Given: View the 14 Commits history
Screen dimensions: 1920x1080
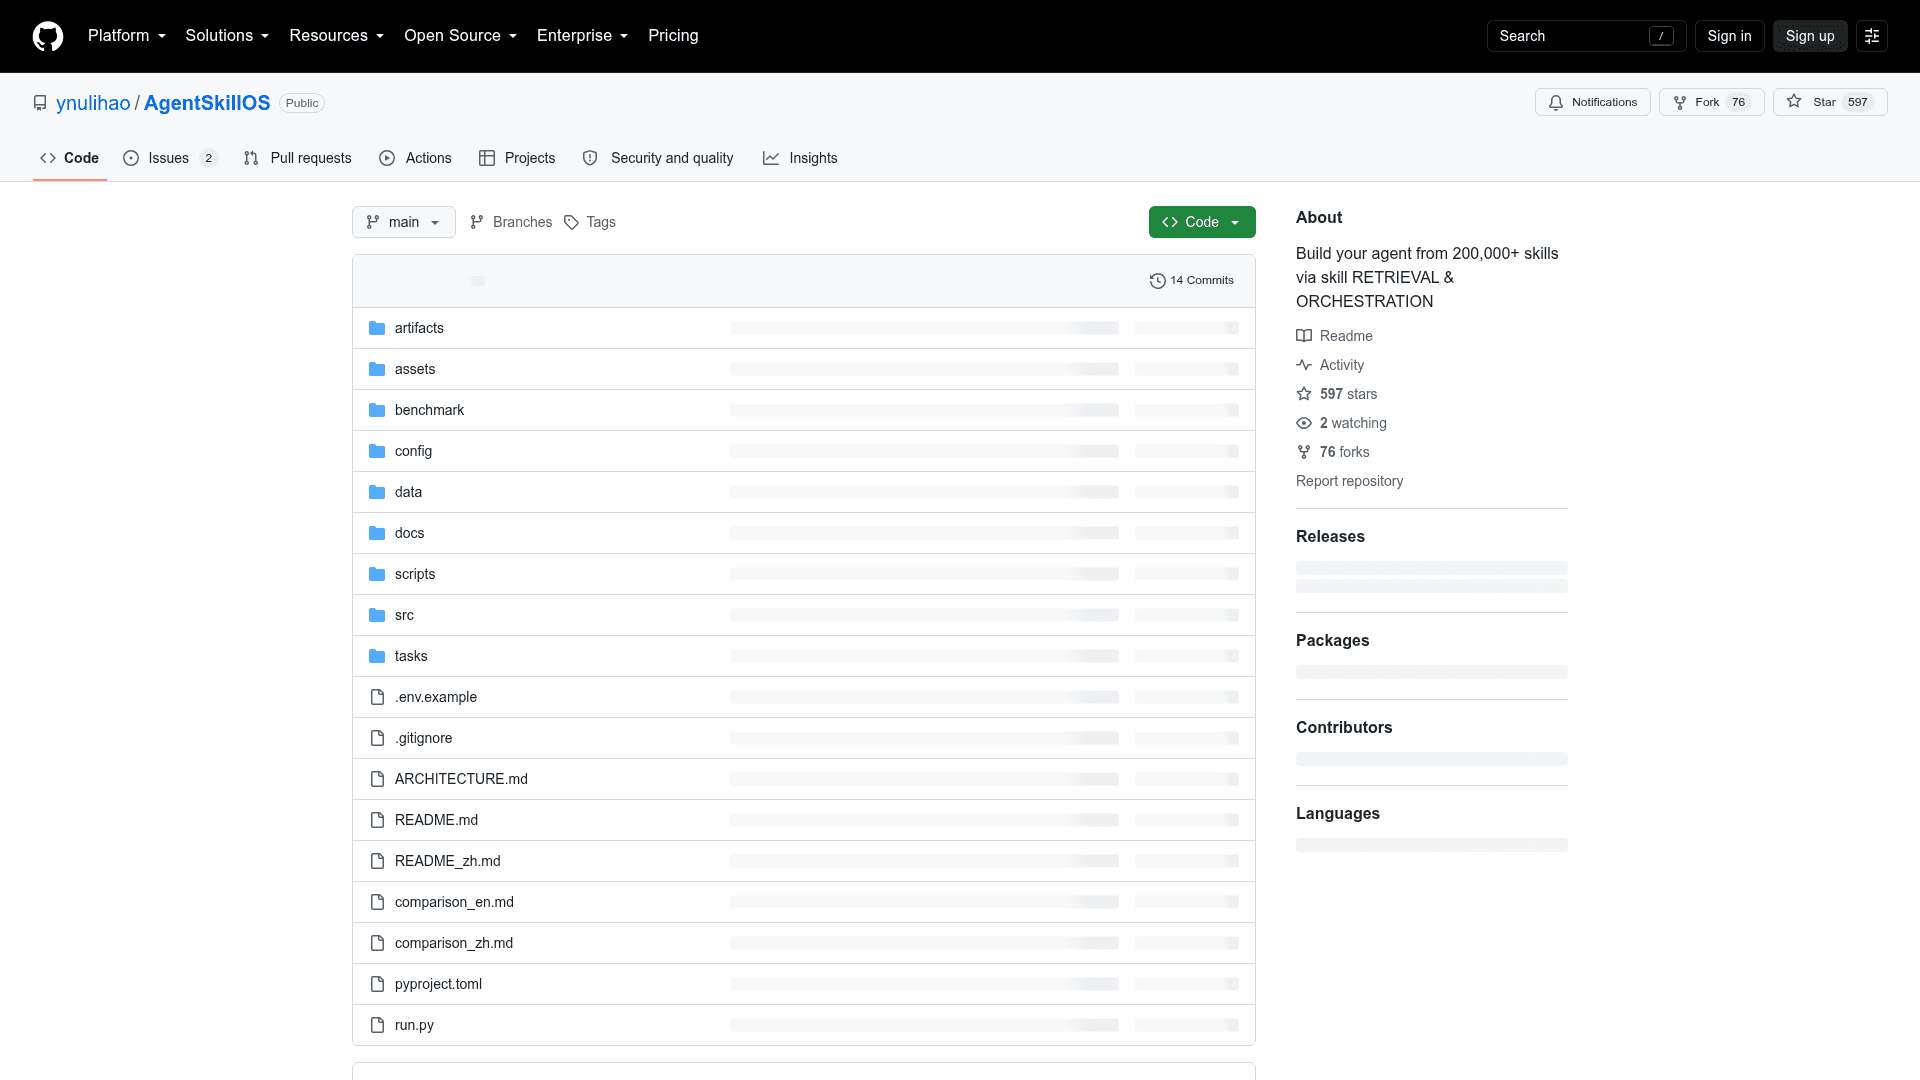Looking at the screenshot, I should point(1192,281).
